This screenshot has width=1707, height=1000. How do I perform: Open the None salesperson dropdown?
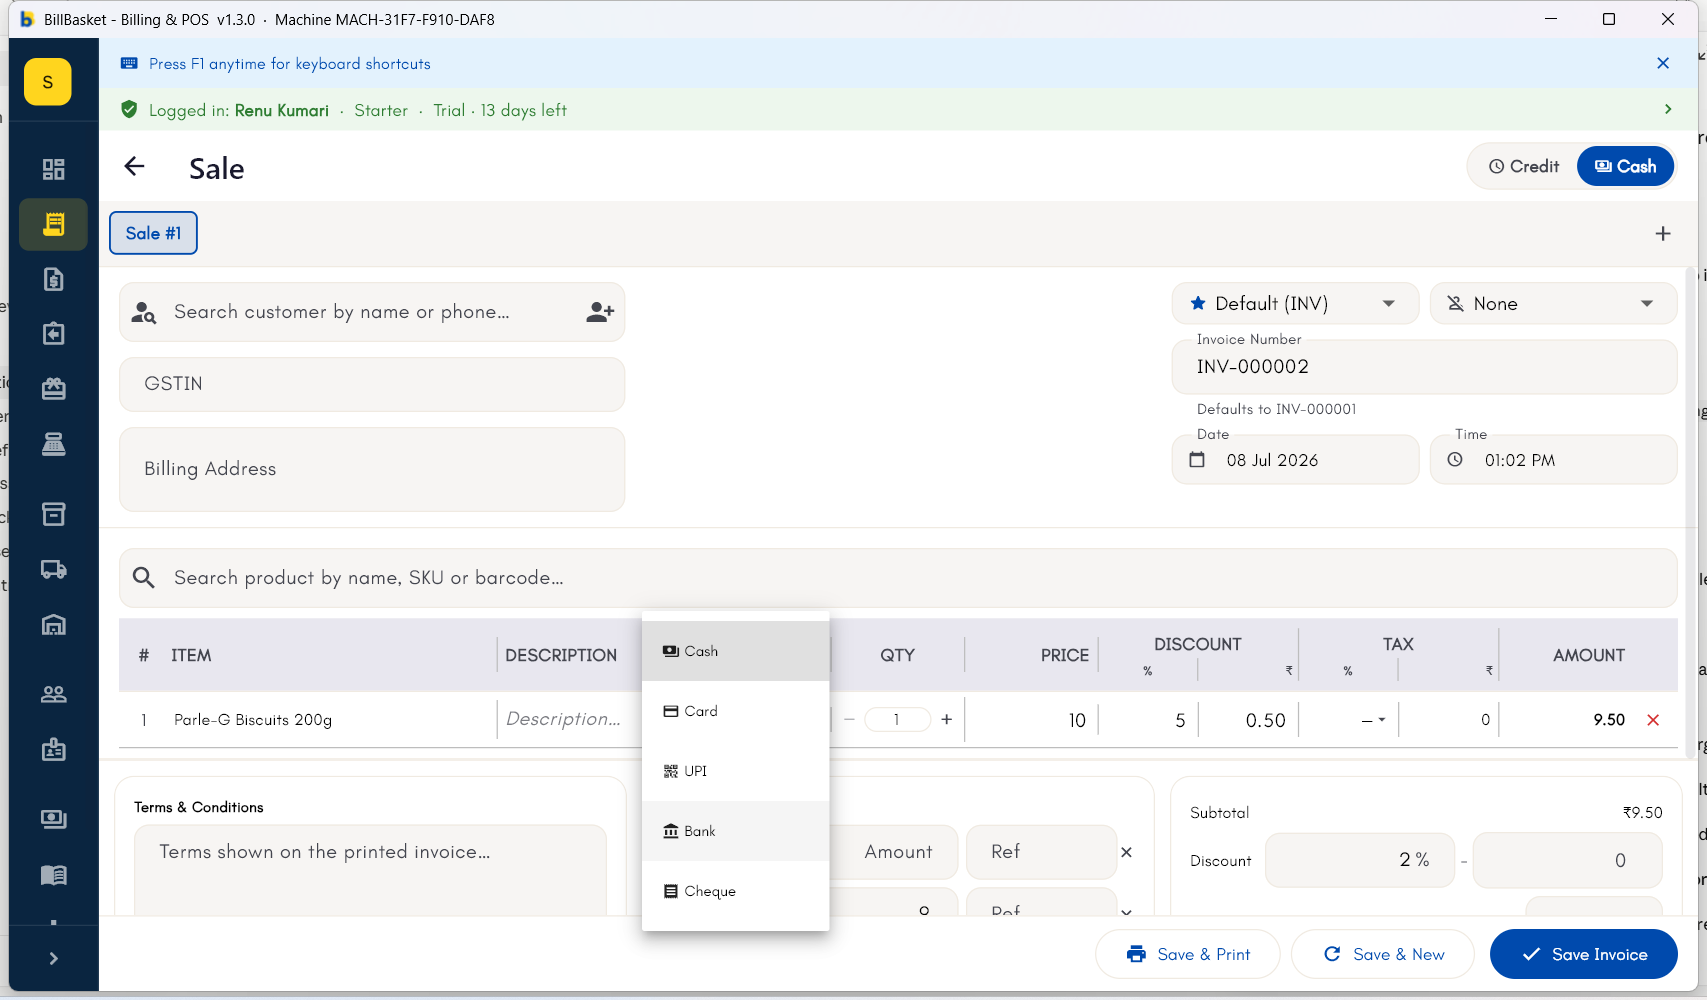[x=1553, y=304]
